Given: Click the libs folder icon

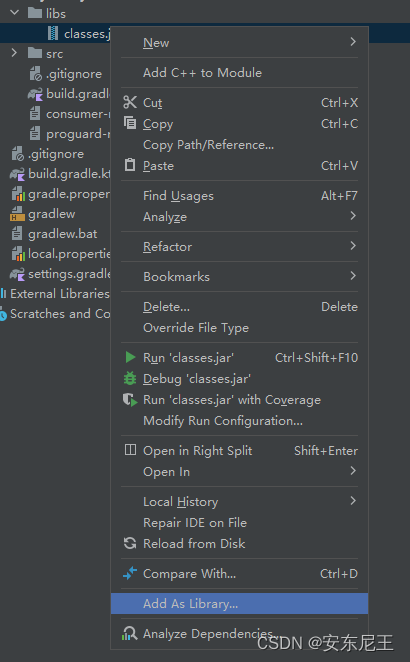Looking at the screenshot, I should point(35,13).
